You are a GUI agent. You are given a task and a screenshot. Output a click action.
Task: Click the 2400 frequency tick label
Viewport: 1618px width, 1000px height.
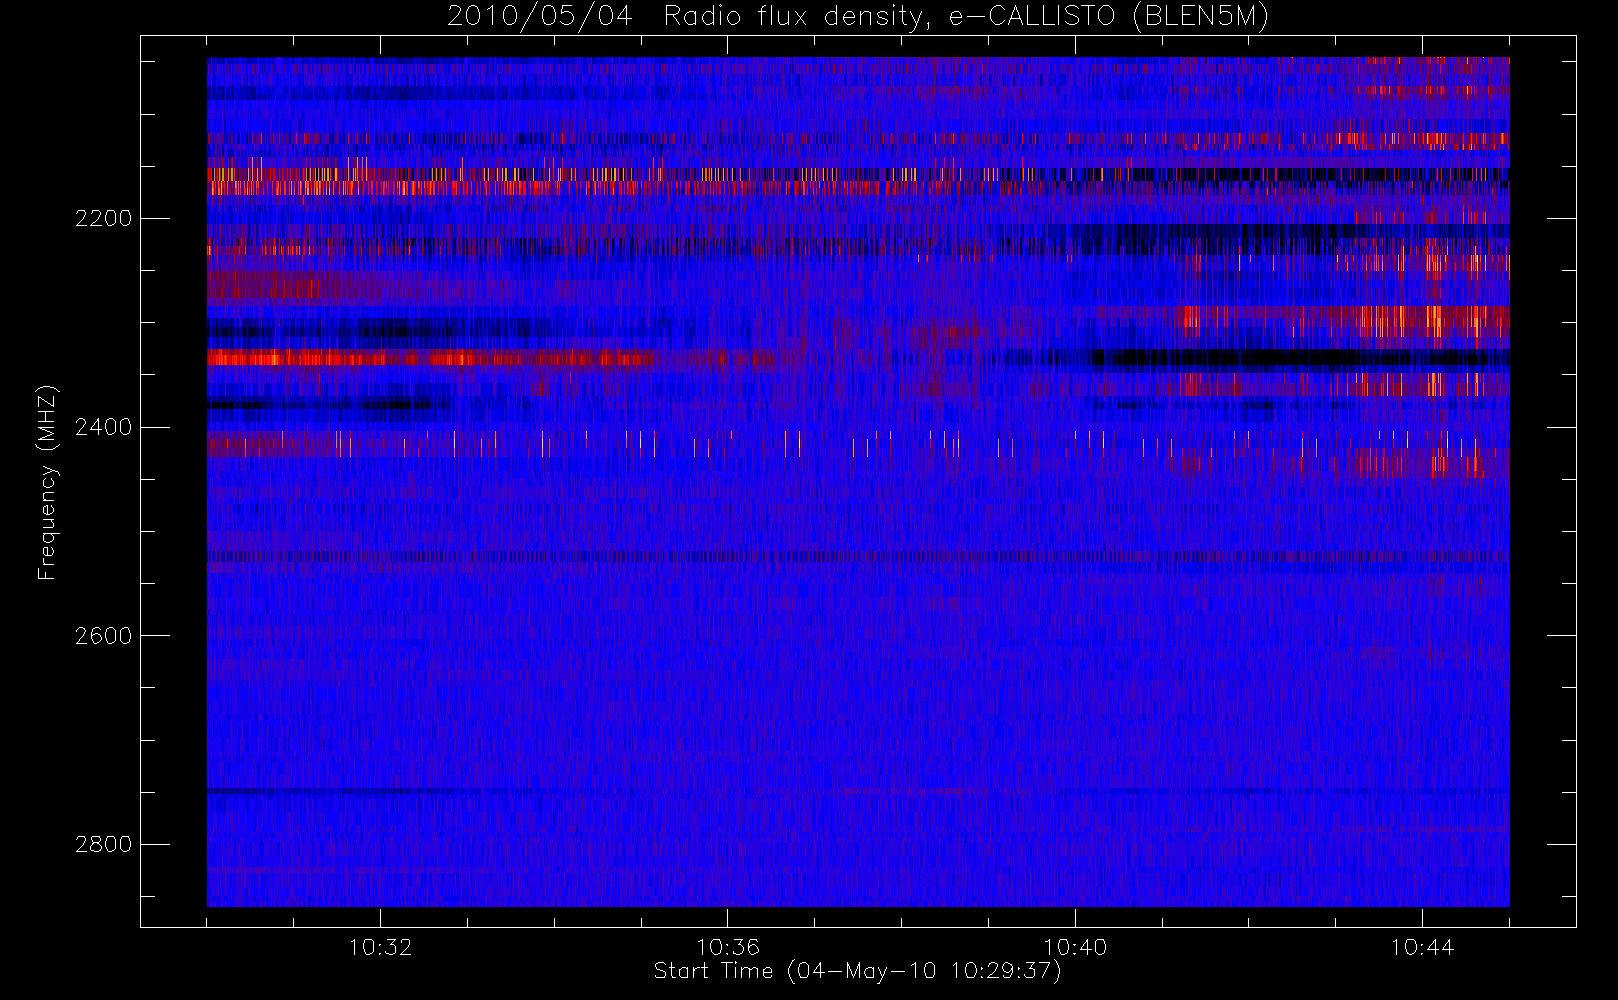(x=103, y=428)
